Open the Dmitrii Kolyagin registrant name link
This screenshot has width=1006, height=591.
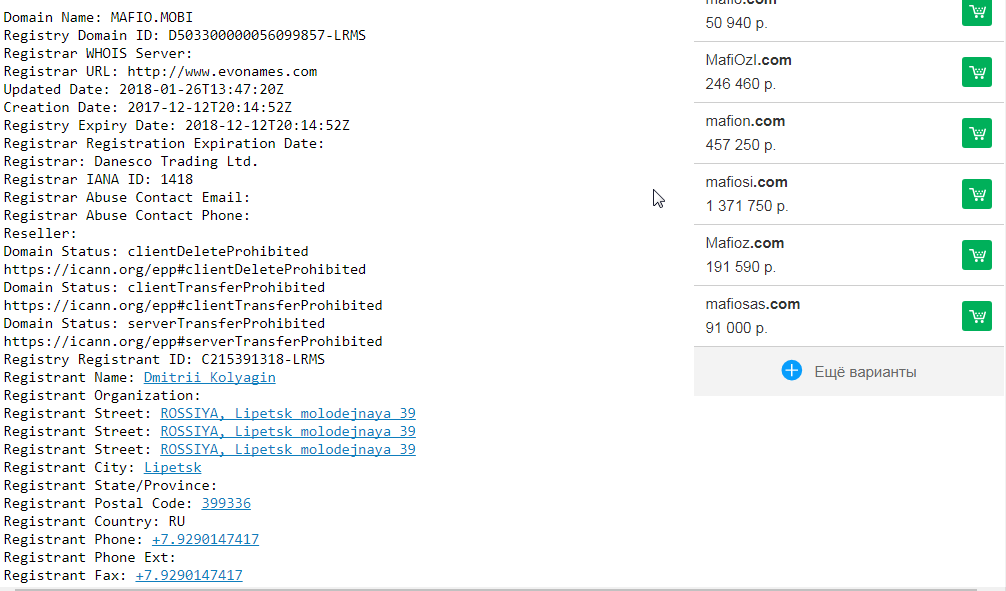[x=209, y=378]
